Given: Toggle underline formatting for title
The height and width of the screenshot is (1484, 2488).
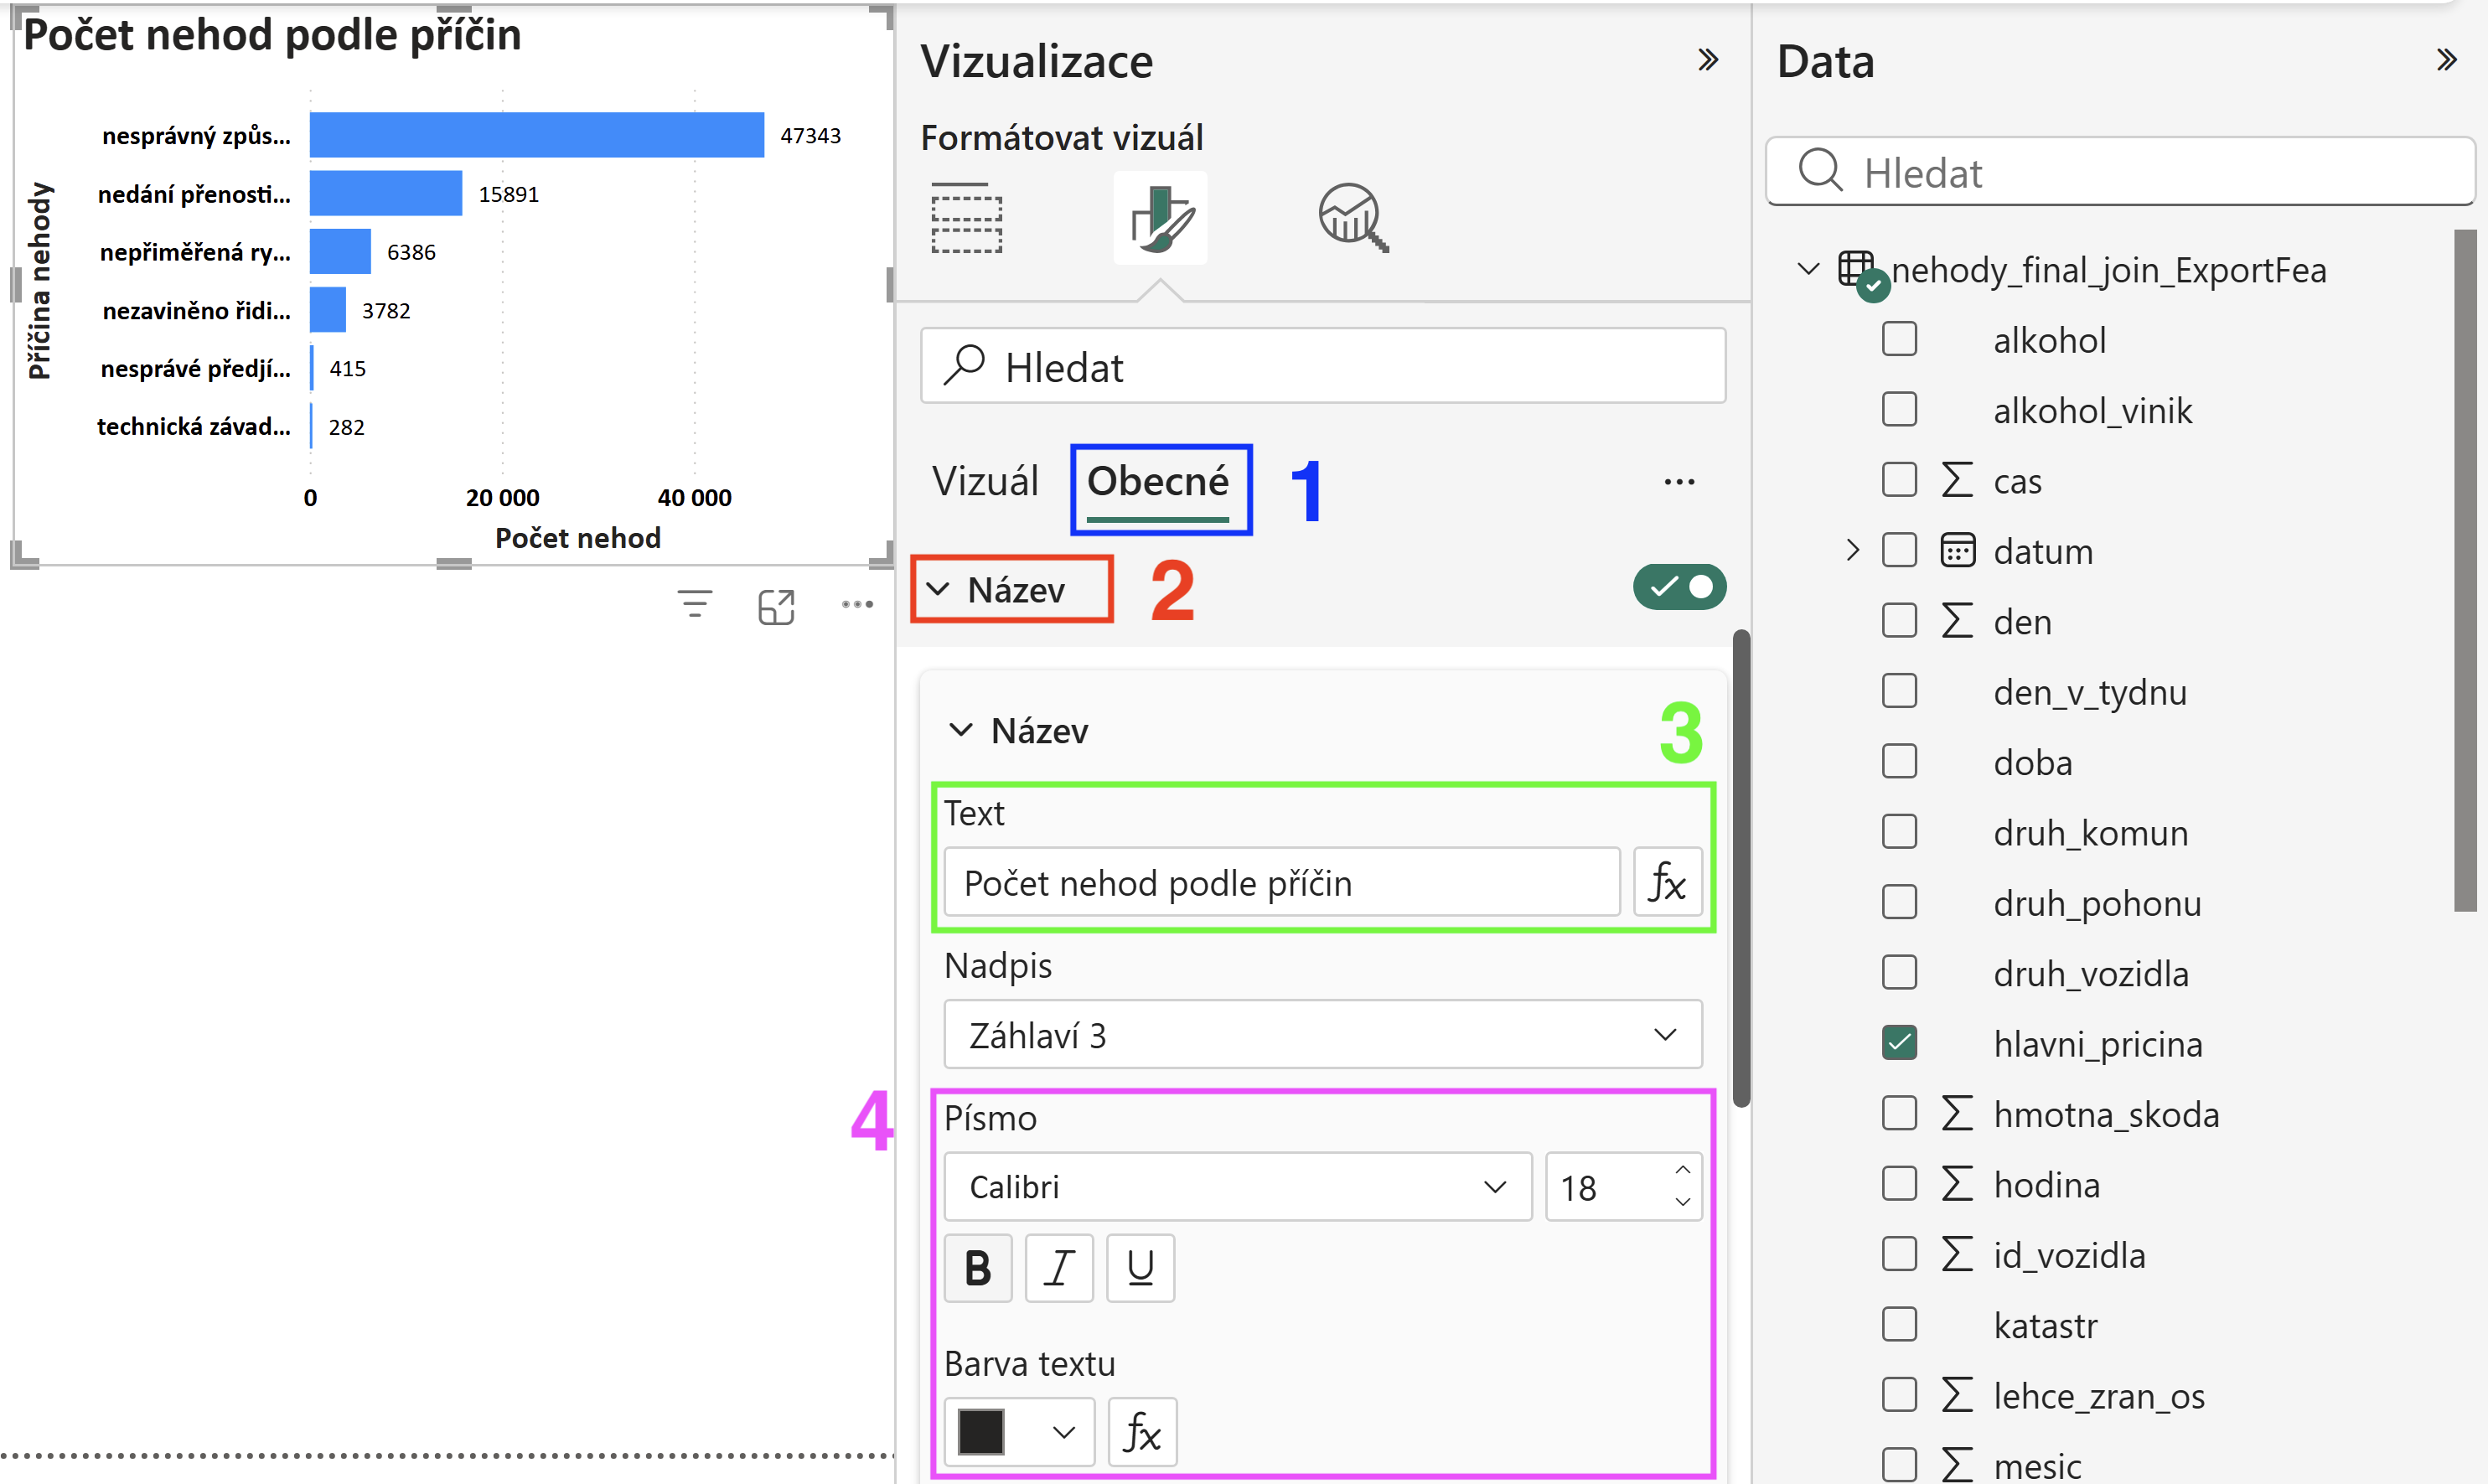Looking at the screenshot, I should click(1140, 1269).
